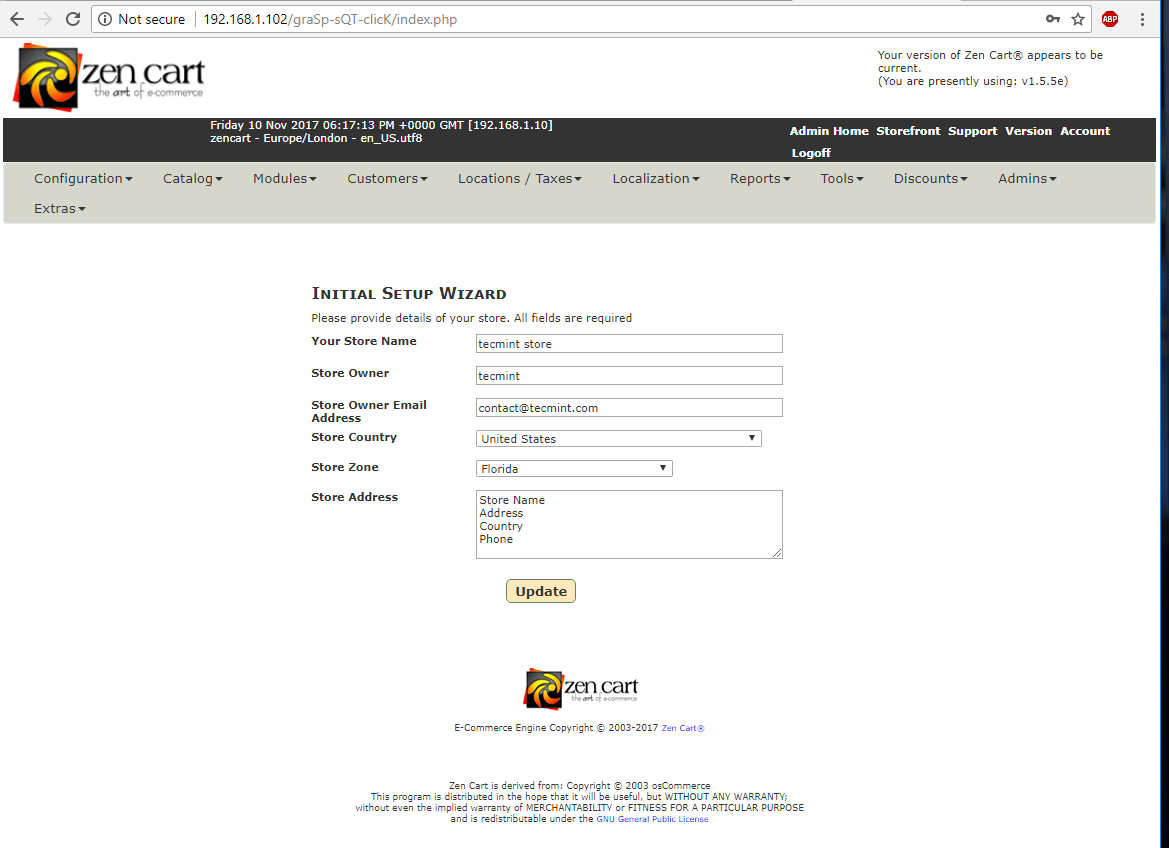Open the Locations / Taxes menu
This screenshot has height=848, width=1169.
[520, 178]
